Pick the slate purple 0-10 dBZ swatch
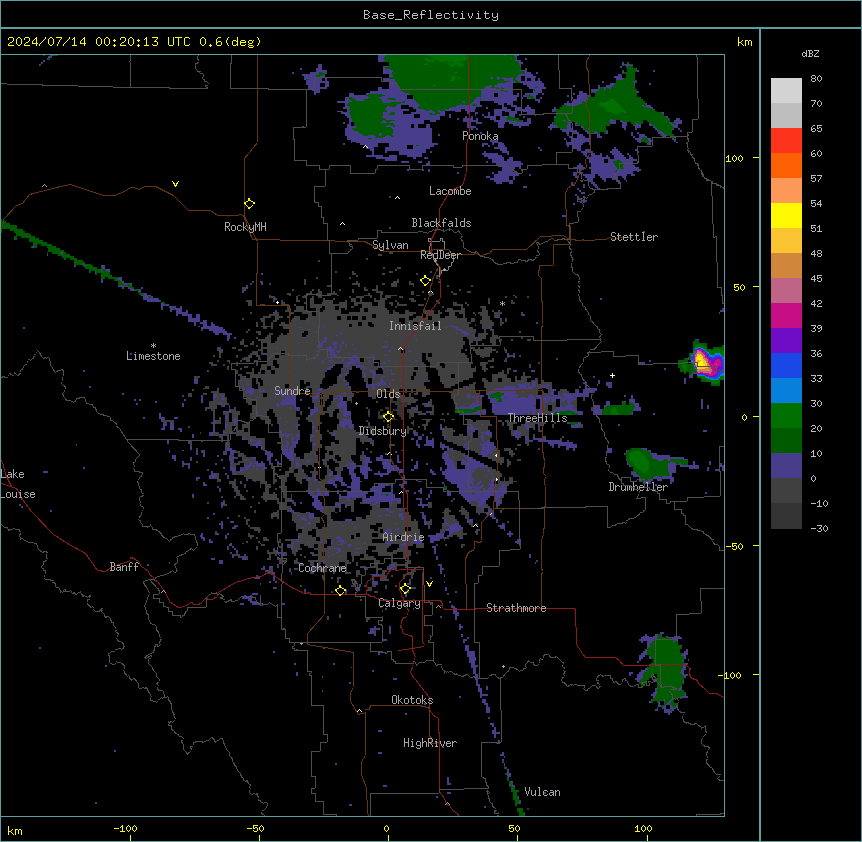862x842 pixels. (786, 466)
